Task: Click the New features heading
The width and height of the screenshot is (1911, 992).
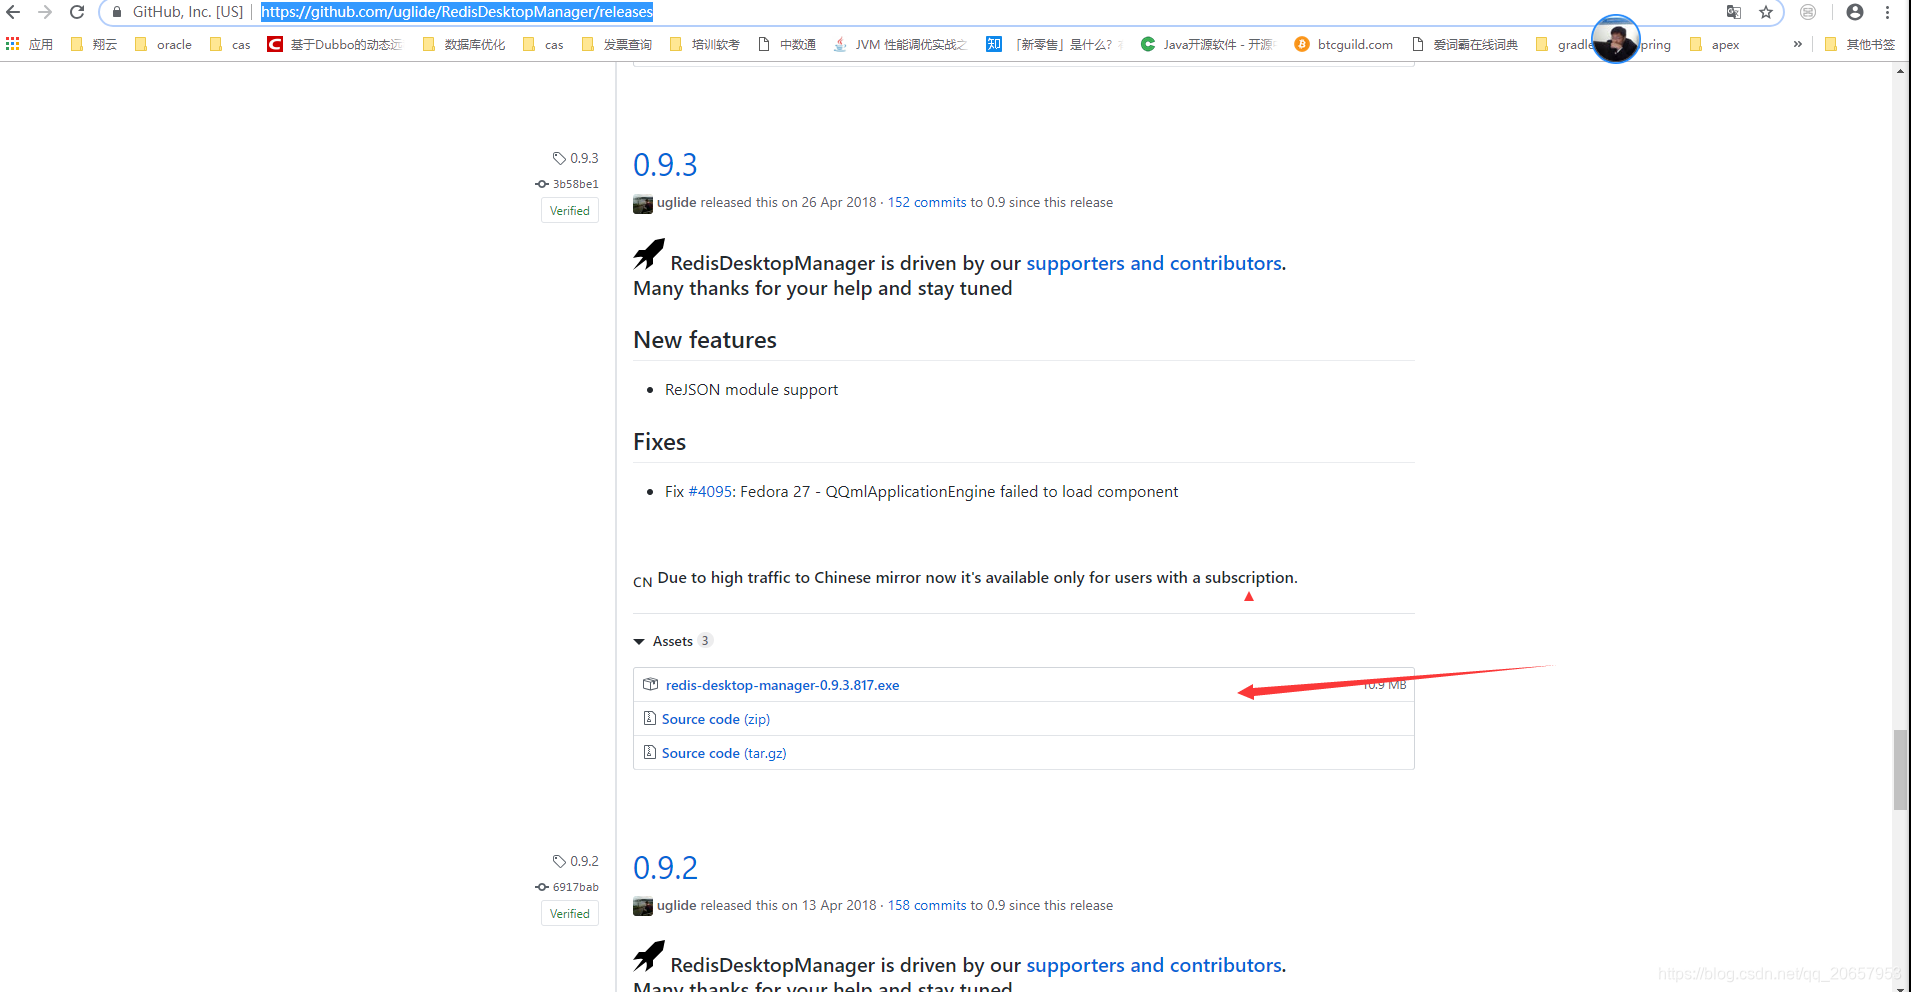Action: [x=705, y=340]
